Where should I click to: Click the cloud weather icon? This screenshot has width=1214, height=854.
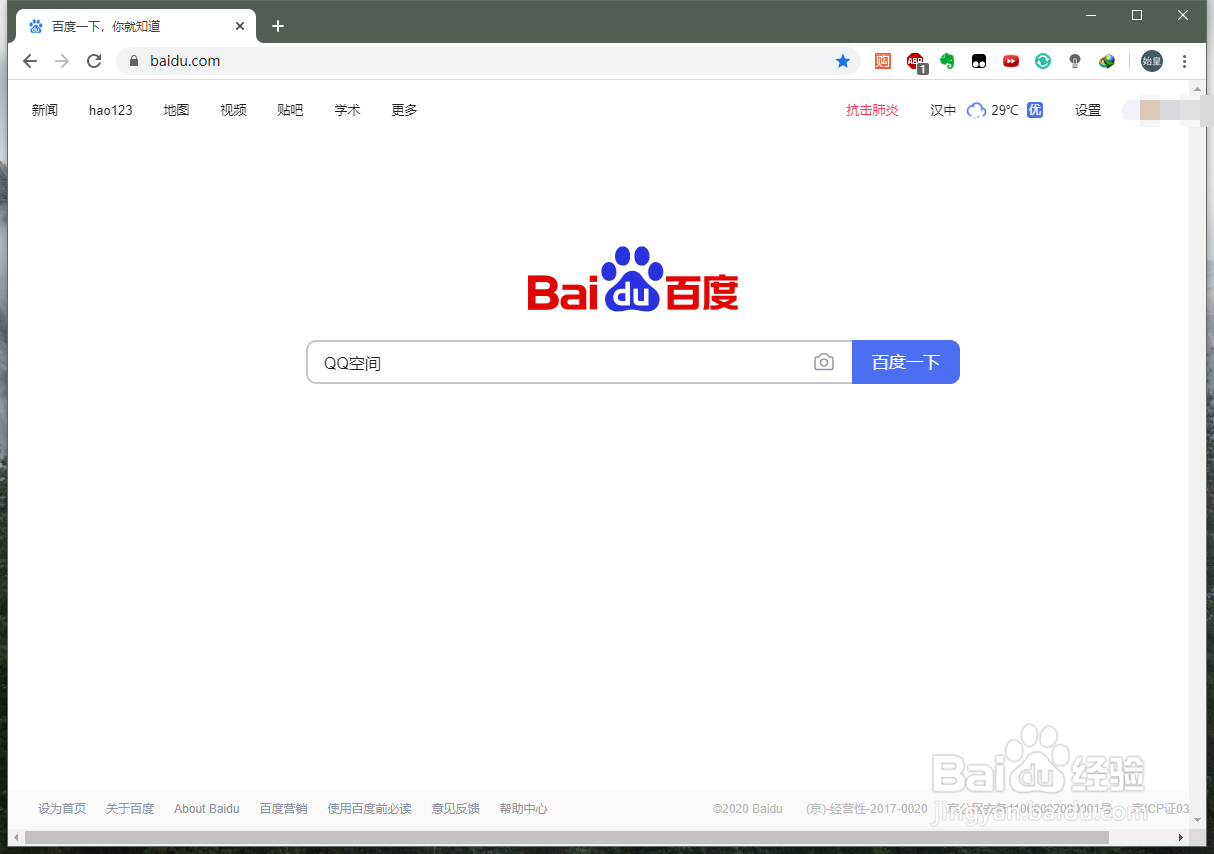pyautogui.click(x=976, y=110)
